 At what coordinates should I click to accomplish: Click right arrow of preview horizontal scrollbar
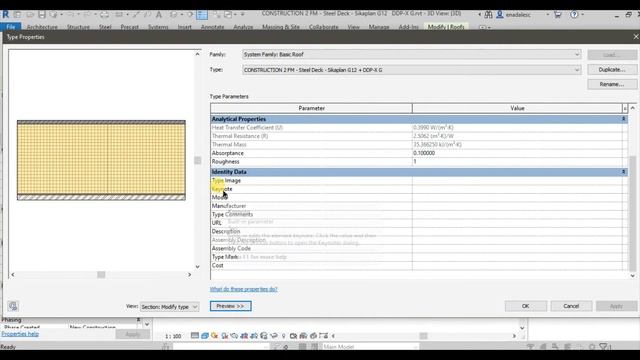point(189,275)
